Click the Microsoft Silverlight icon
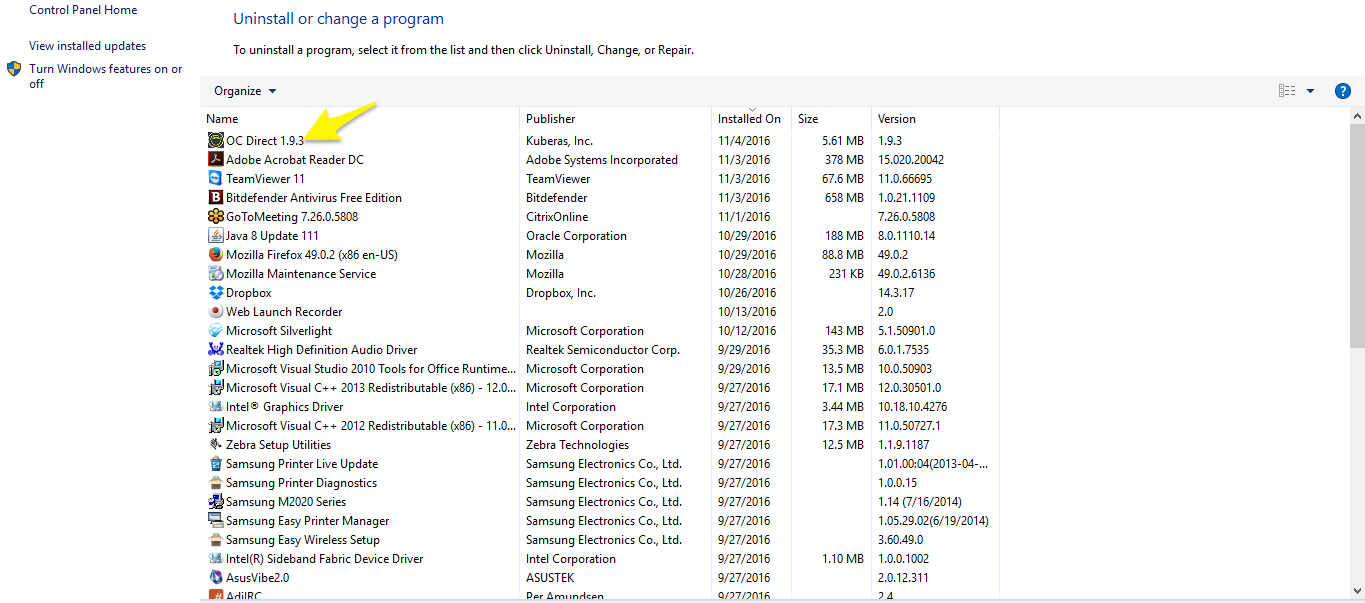The width and height of the screenshot is (1365, 603). pos(216,331)
